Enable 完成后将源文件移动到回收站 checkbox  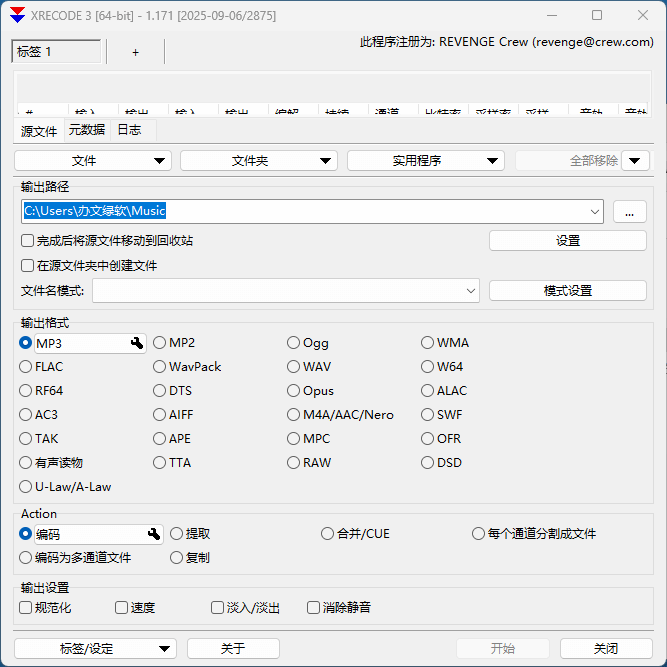click(27, 241)
